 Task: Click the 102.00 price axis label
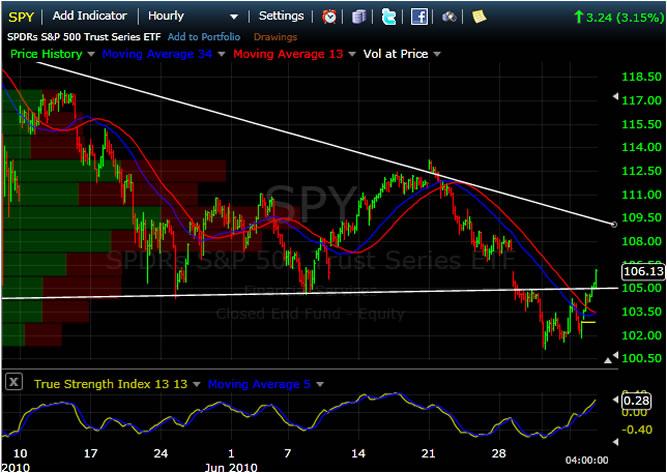641,335
